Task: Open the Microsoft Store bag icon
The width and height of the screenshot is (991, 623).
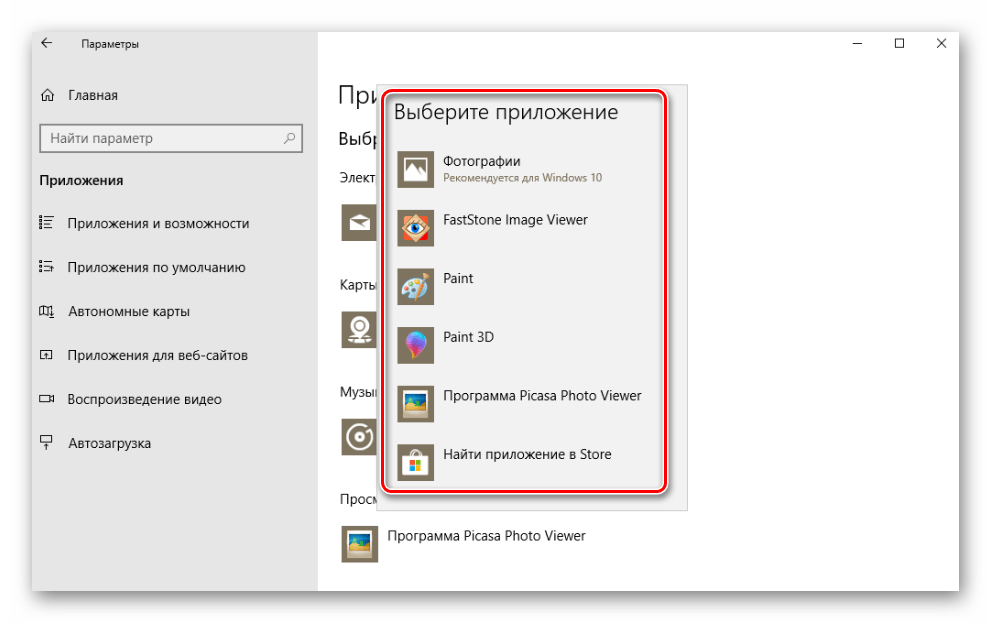Action: point(415,463)
